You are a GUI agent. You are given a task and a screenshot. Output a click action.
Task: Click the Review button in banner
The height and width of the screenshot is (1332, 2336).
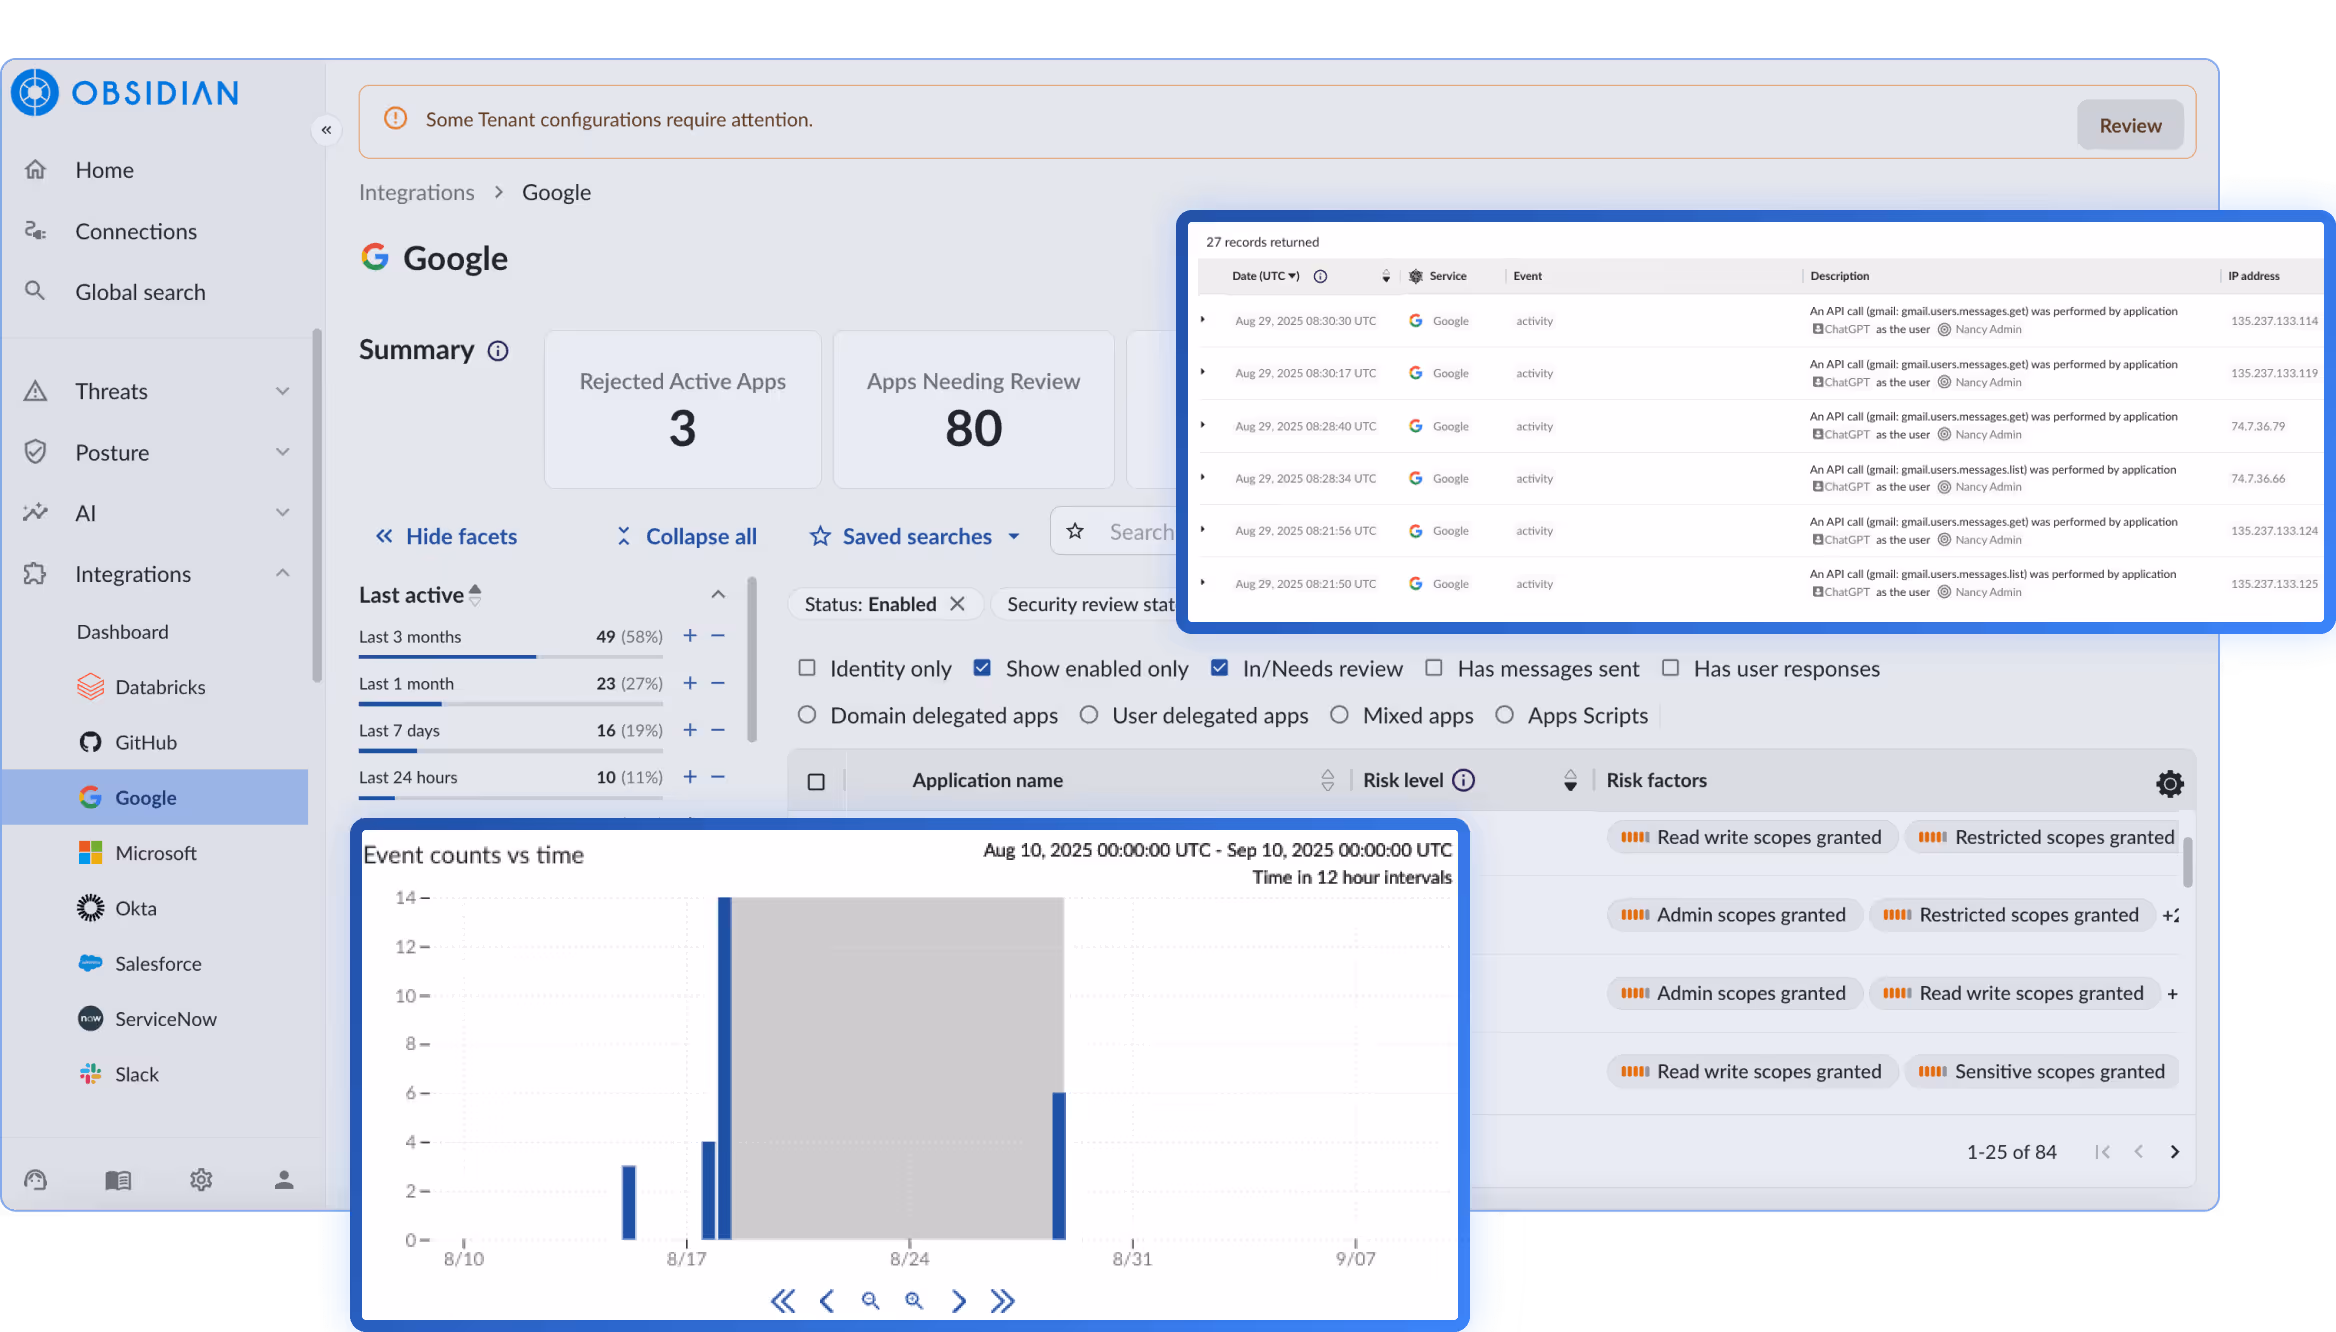tap(2130, 125)
